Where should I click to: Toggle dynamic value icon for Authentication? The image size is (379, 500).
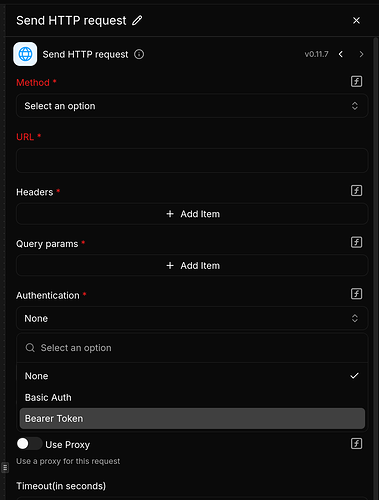[x=356, y=294]
